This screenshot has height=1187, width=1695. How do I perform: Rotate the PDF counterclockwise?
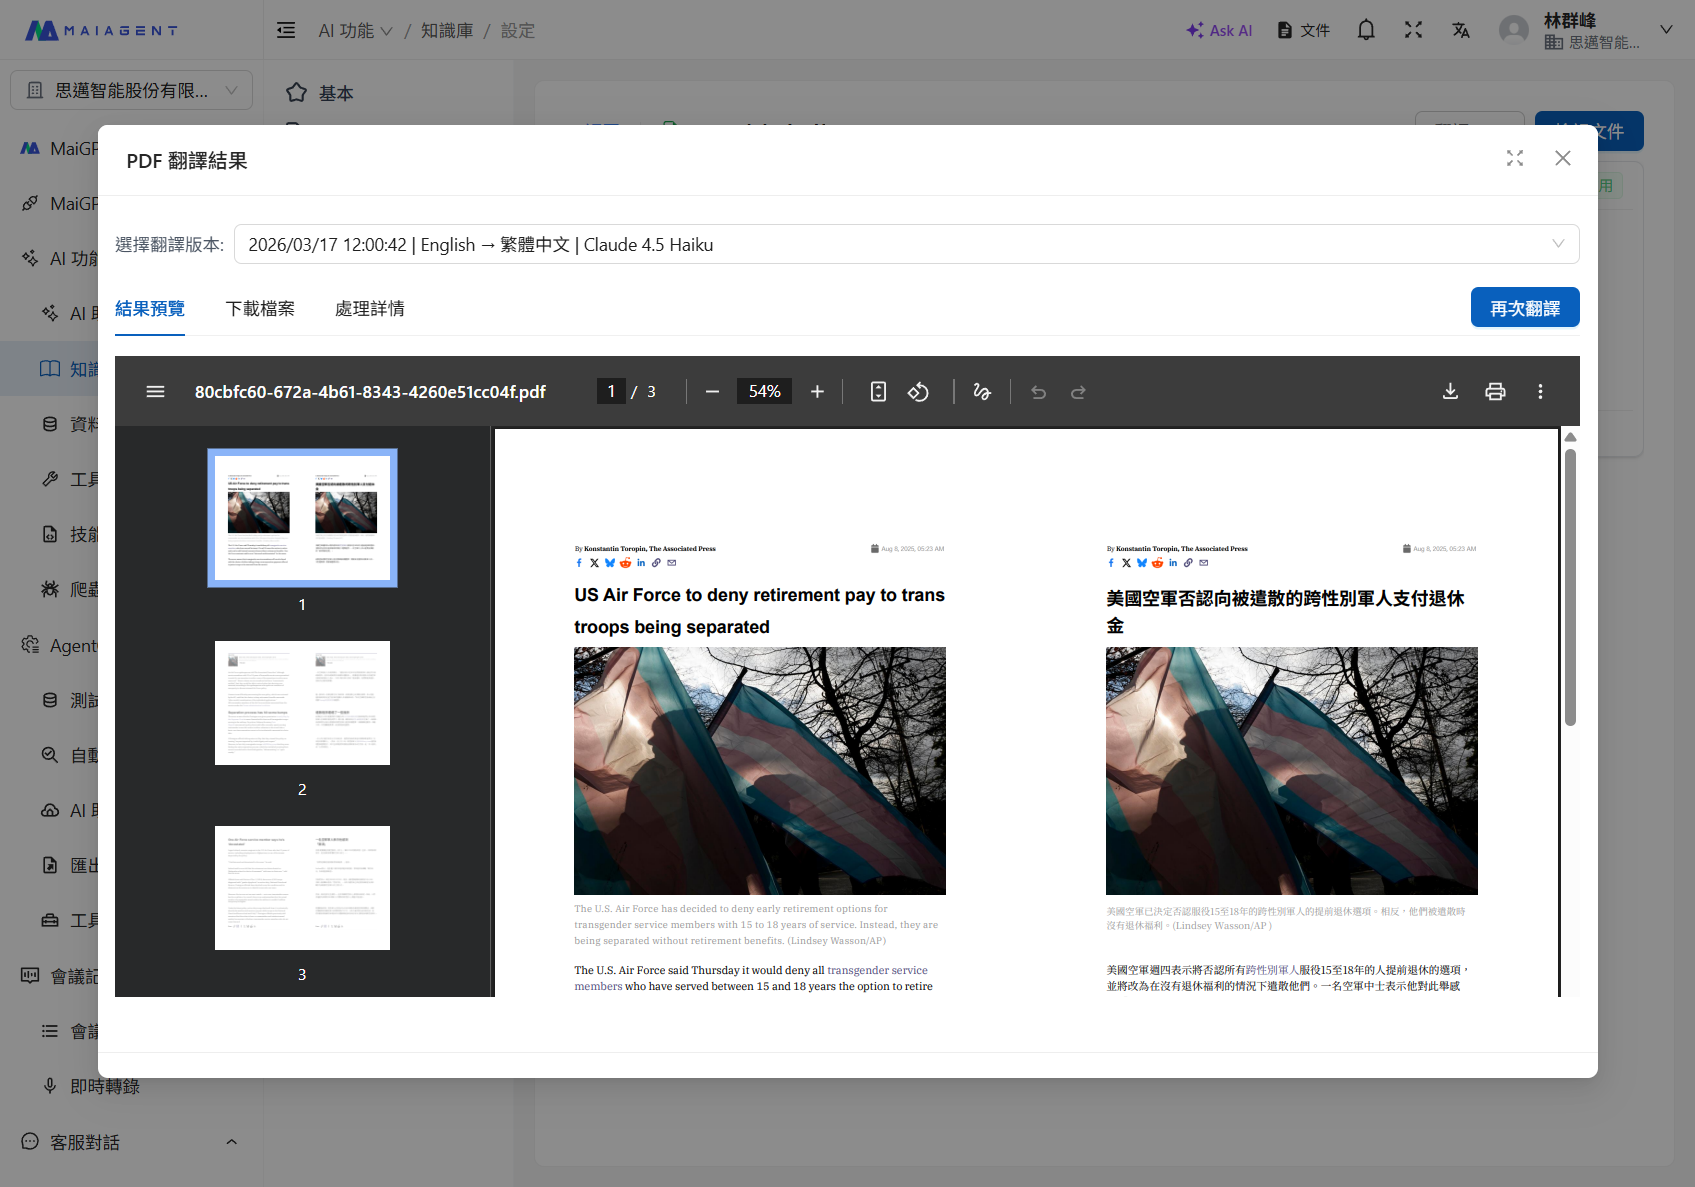918,392
